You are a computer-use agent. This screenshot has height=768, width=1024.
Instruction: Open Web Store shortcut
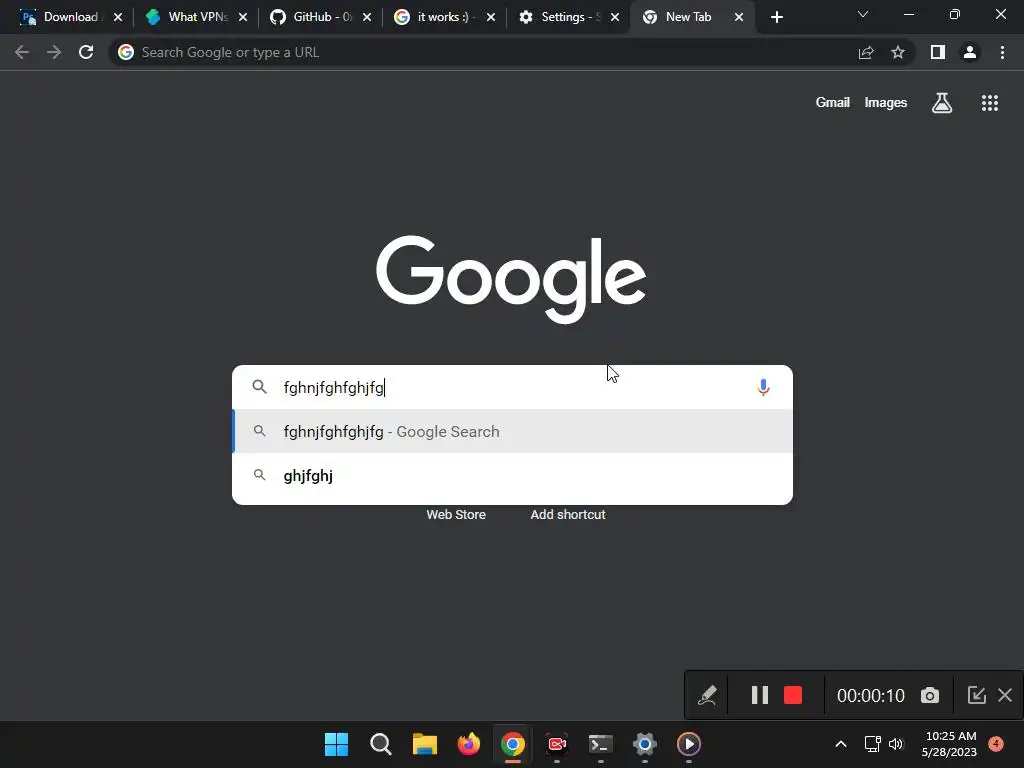click(456, 515)
